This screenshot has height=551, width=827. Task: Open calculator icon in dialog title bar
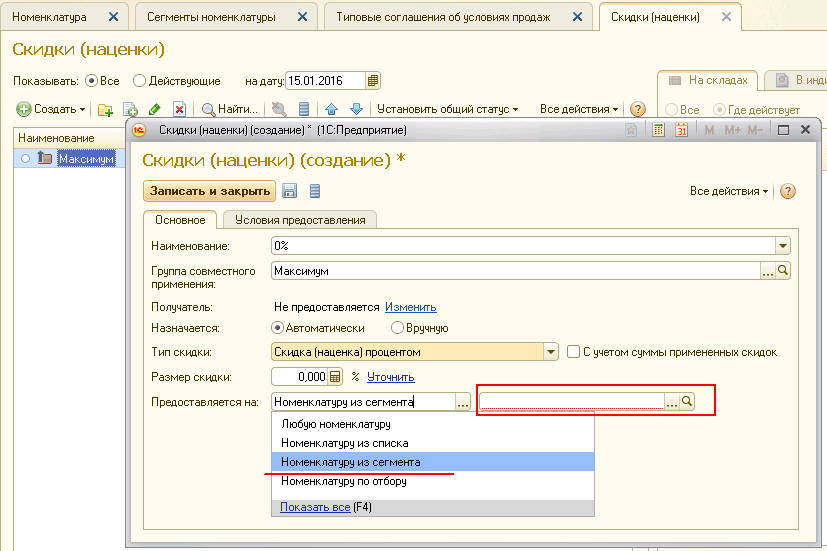658,130
